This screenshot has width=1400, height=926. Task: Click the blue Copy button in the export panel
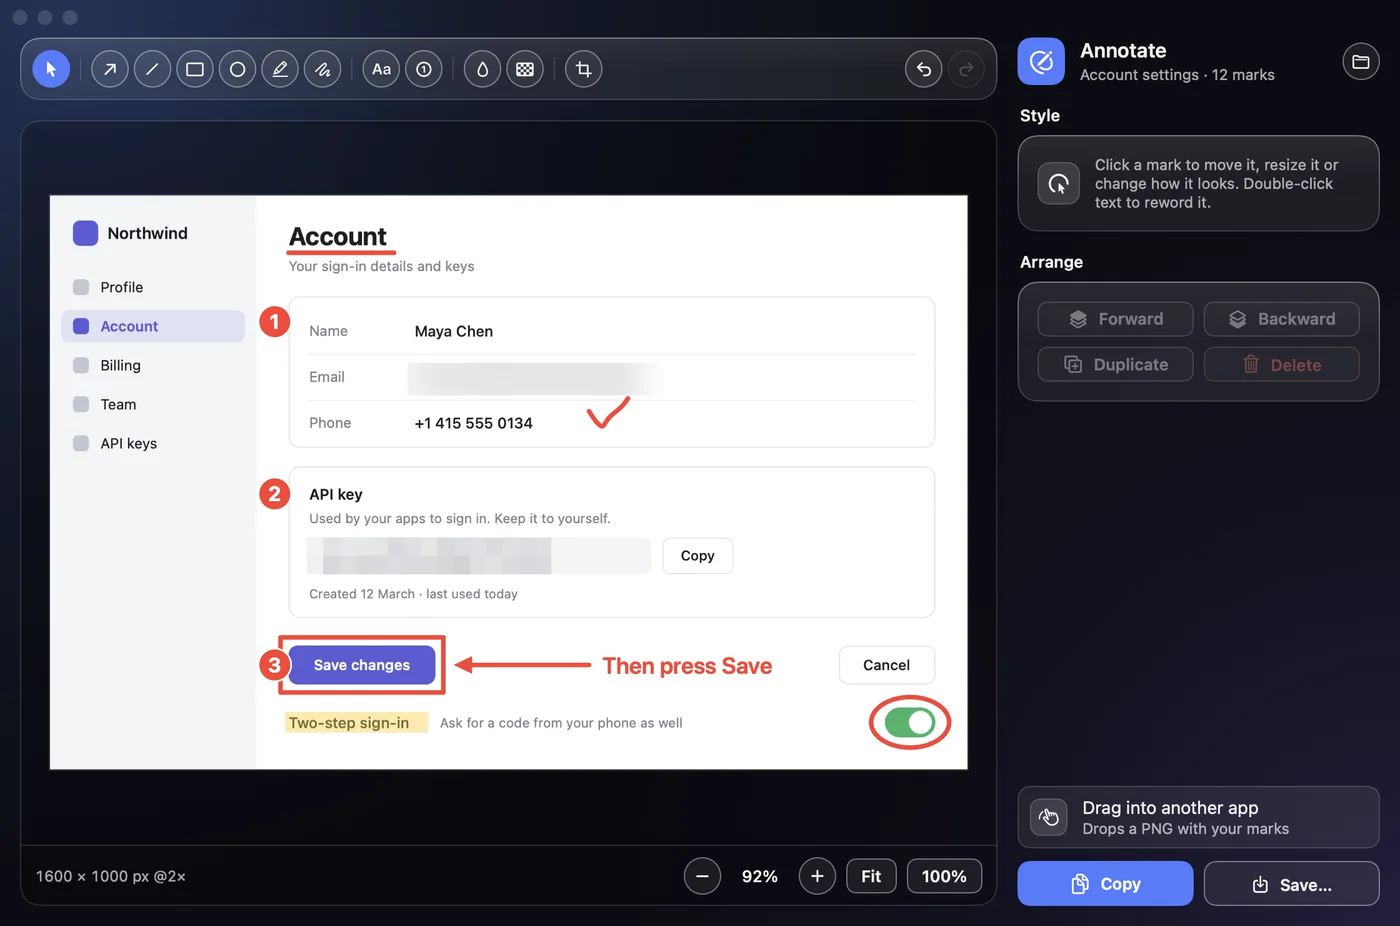[1105, 884]
